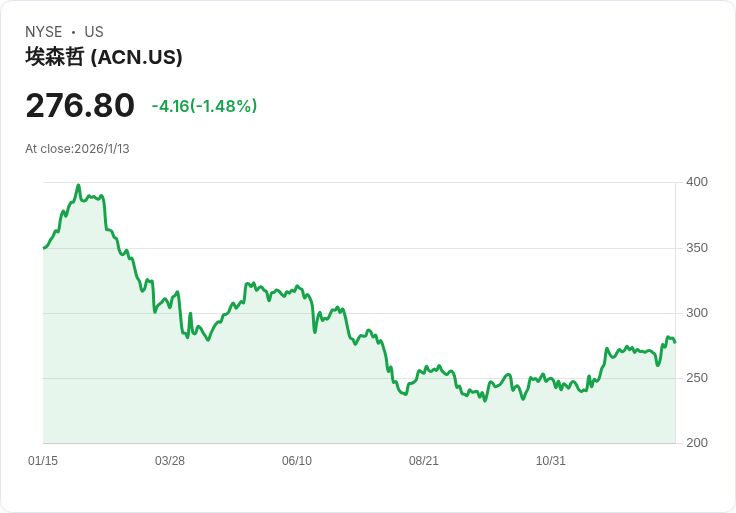Click the At close 2026/1/13 timestamp

[77, 149]
